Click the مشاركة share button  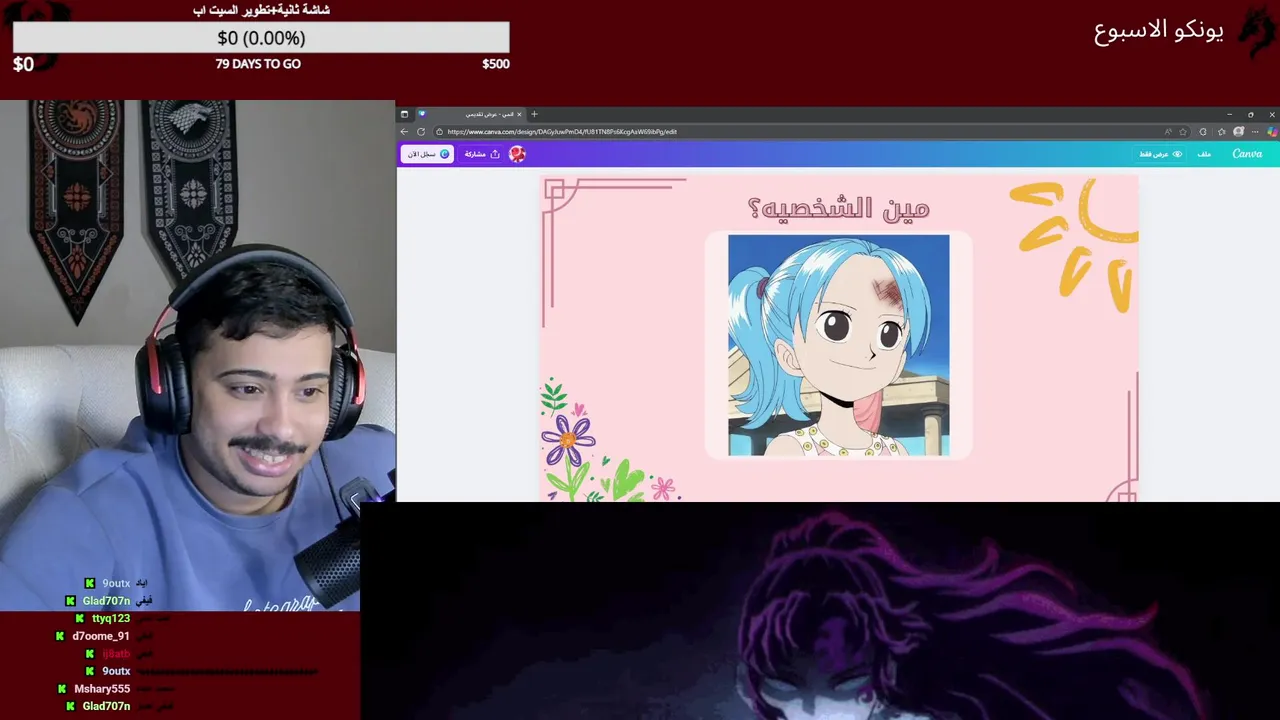482,154
